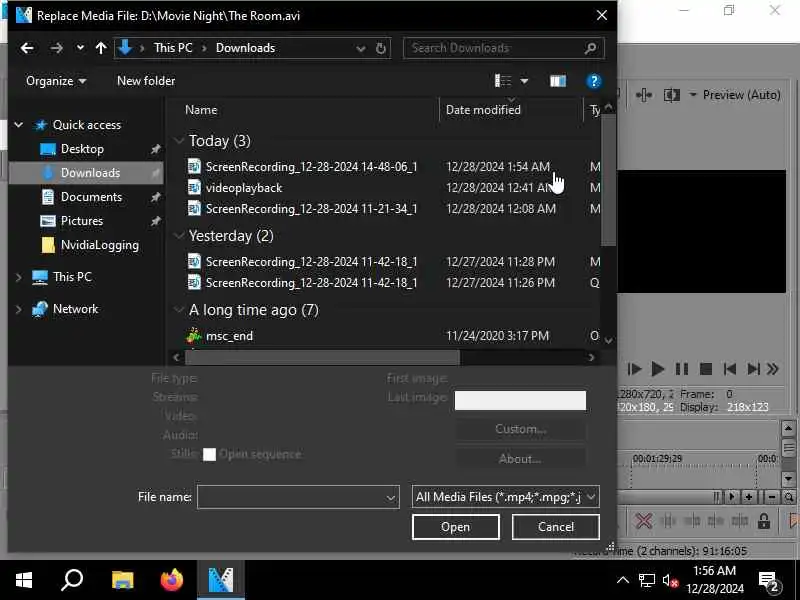Sort by Date modified column
800x600 pixels.
point(483,110)
